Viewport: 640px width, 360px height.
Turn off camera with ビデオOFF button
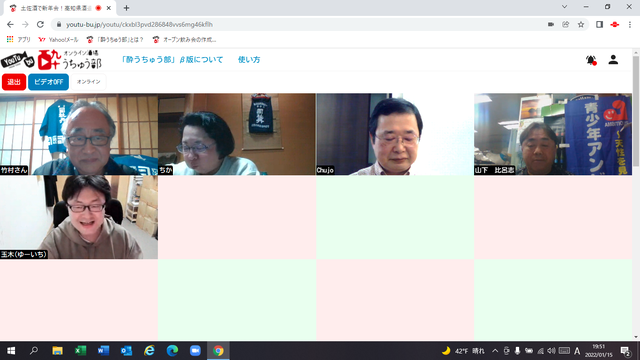pyautogui.click(x=48, y=82)
